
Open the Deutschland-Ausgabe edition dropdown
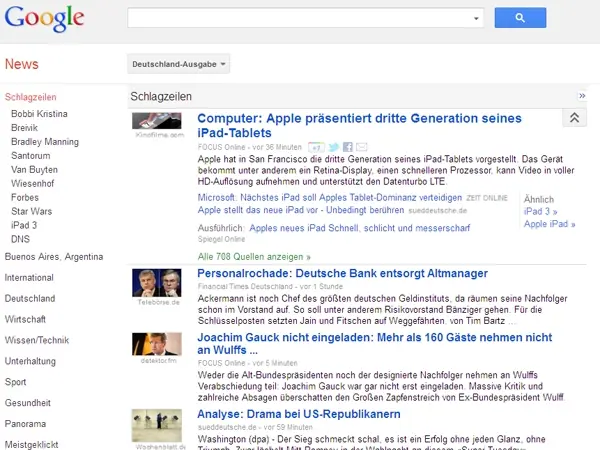(x=178, y=64)
